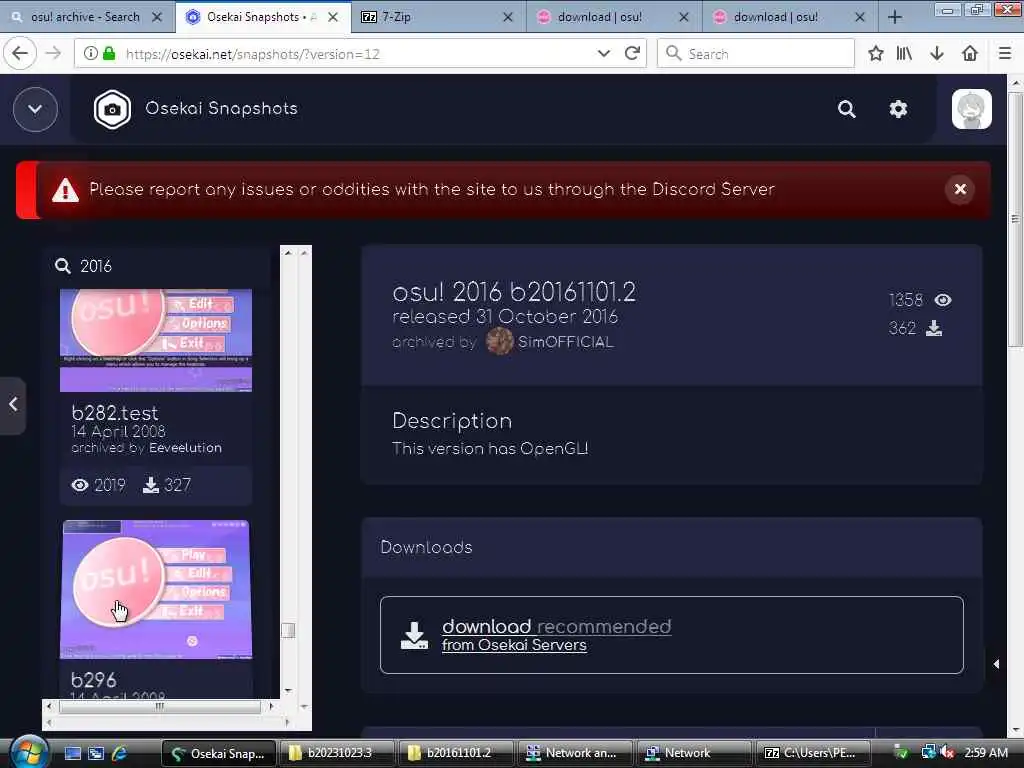Open Eeveelution's archiver profile link
Screen dimensions: 1024x768
[185, 448]
